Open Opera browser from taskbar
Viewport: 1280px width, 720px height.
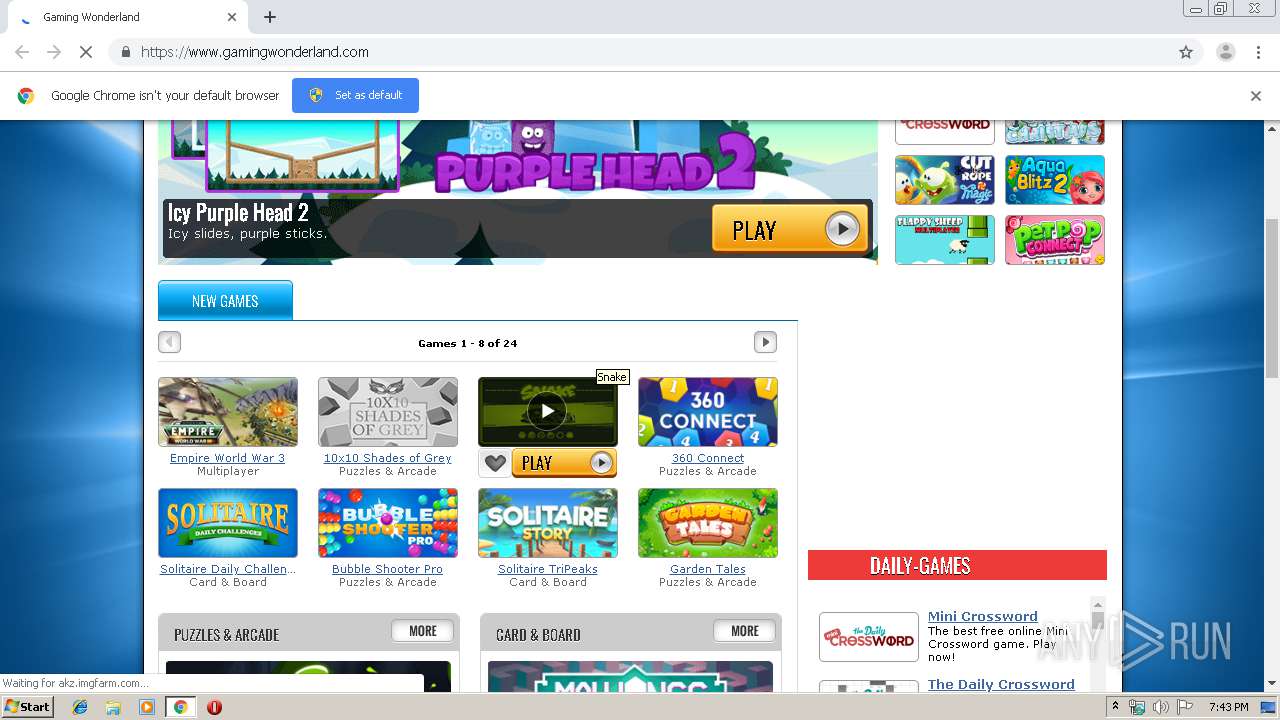[x=214, y=707]
